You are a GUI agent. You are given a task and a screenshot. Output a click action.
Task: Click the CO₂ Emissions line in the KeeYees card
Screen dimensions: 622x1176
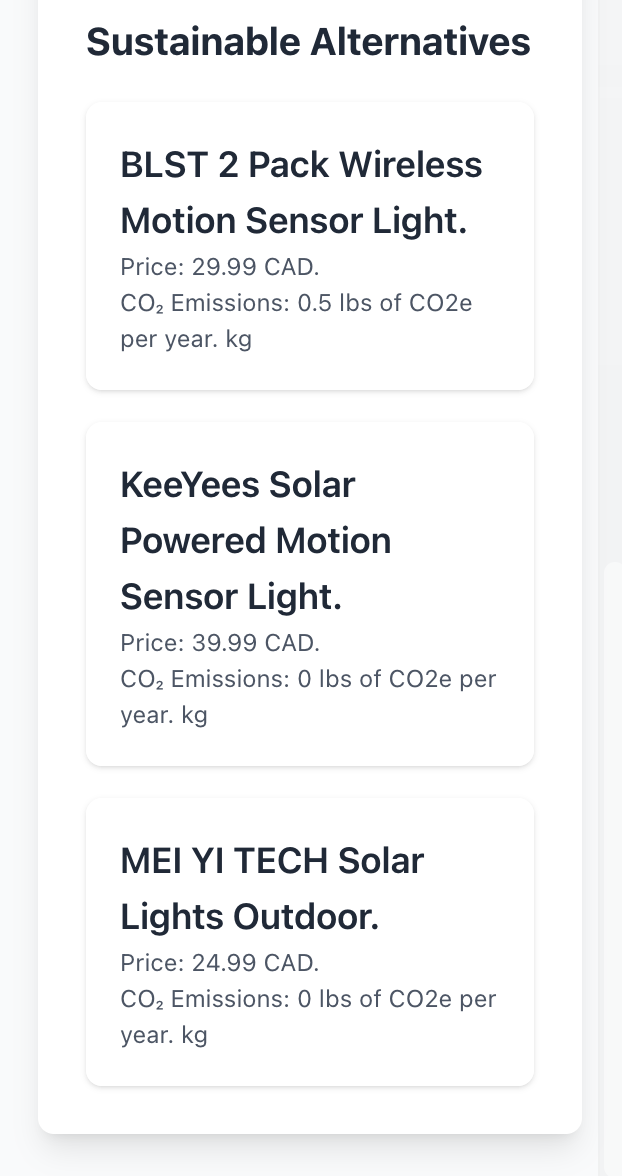coord(308,679)
